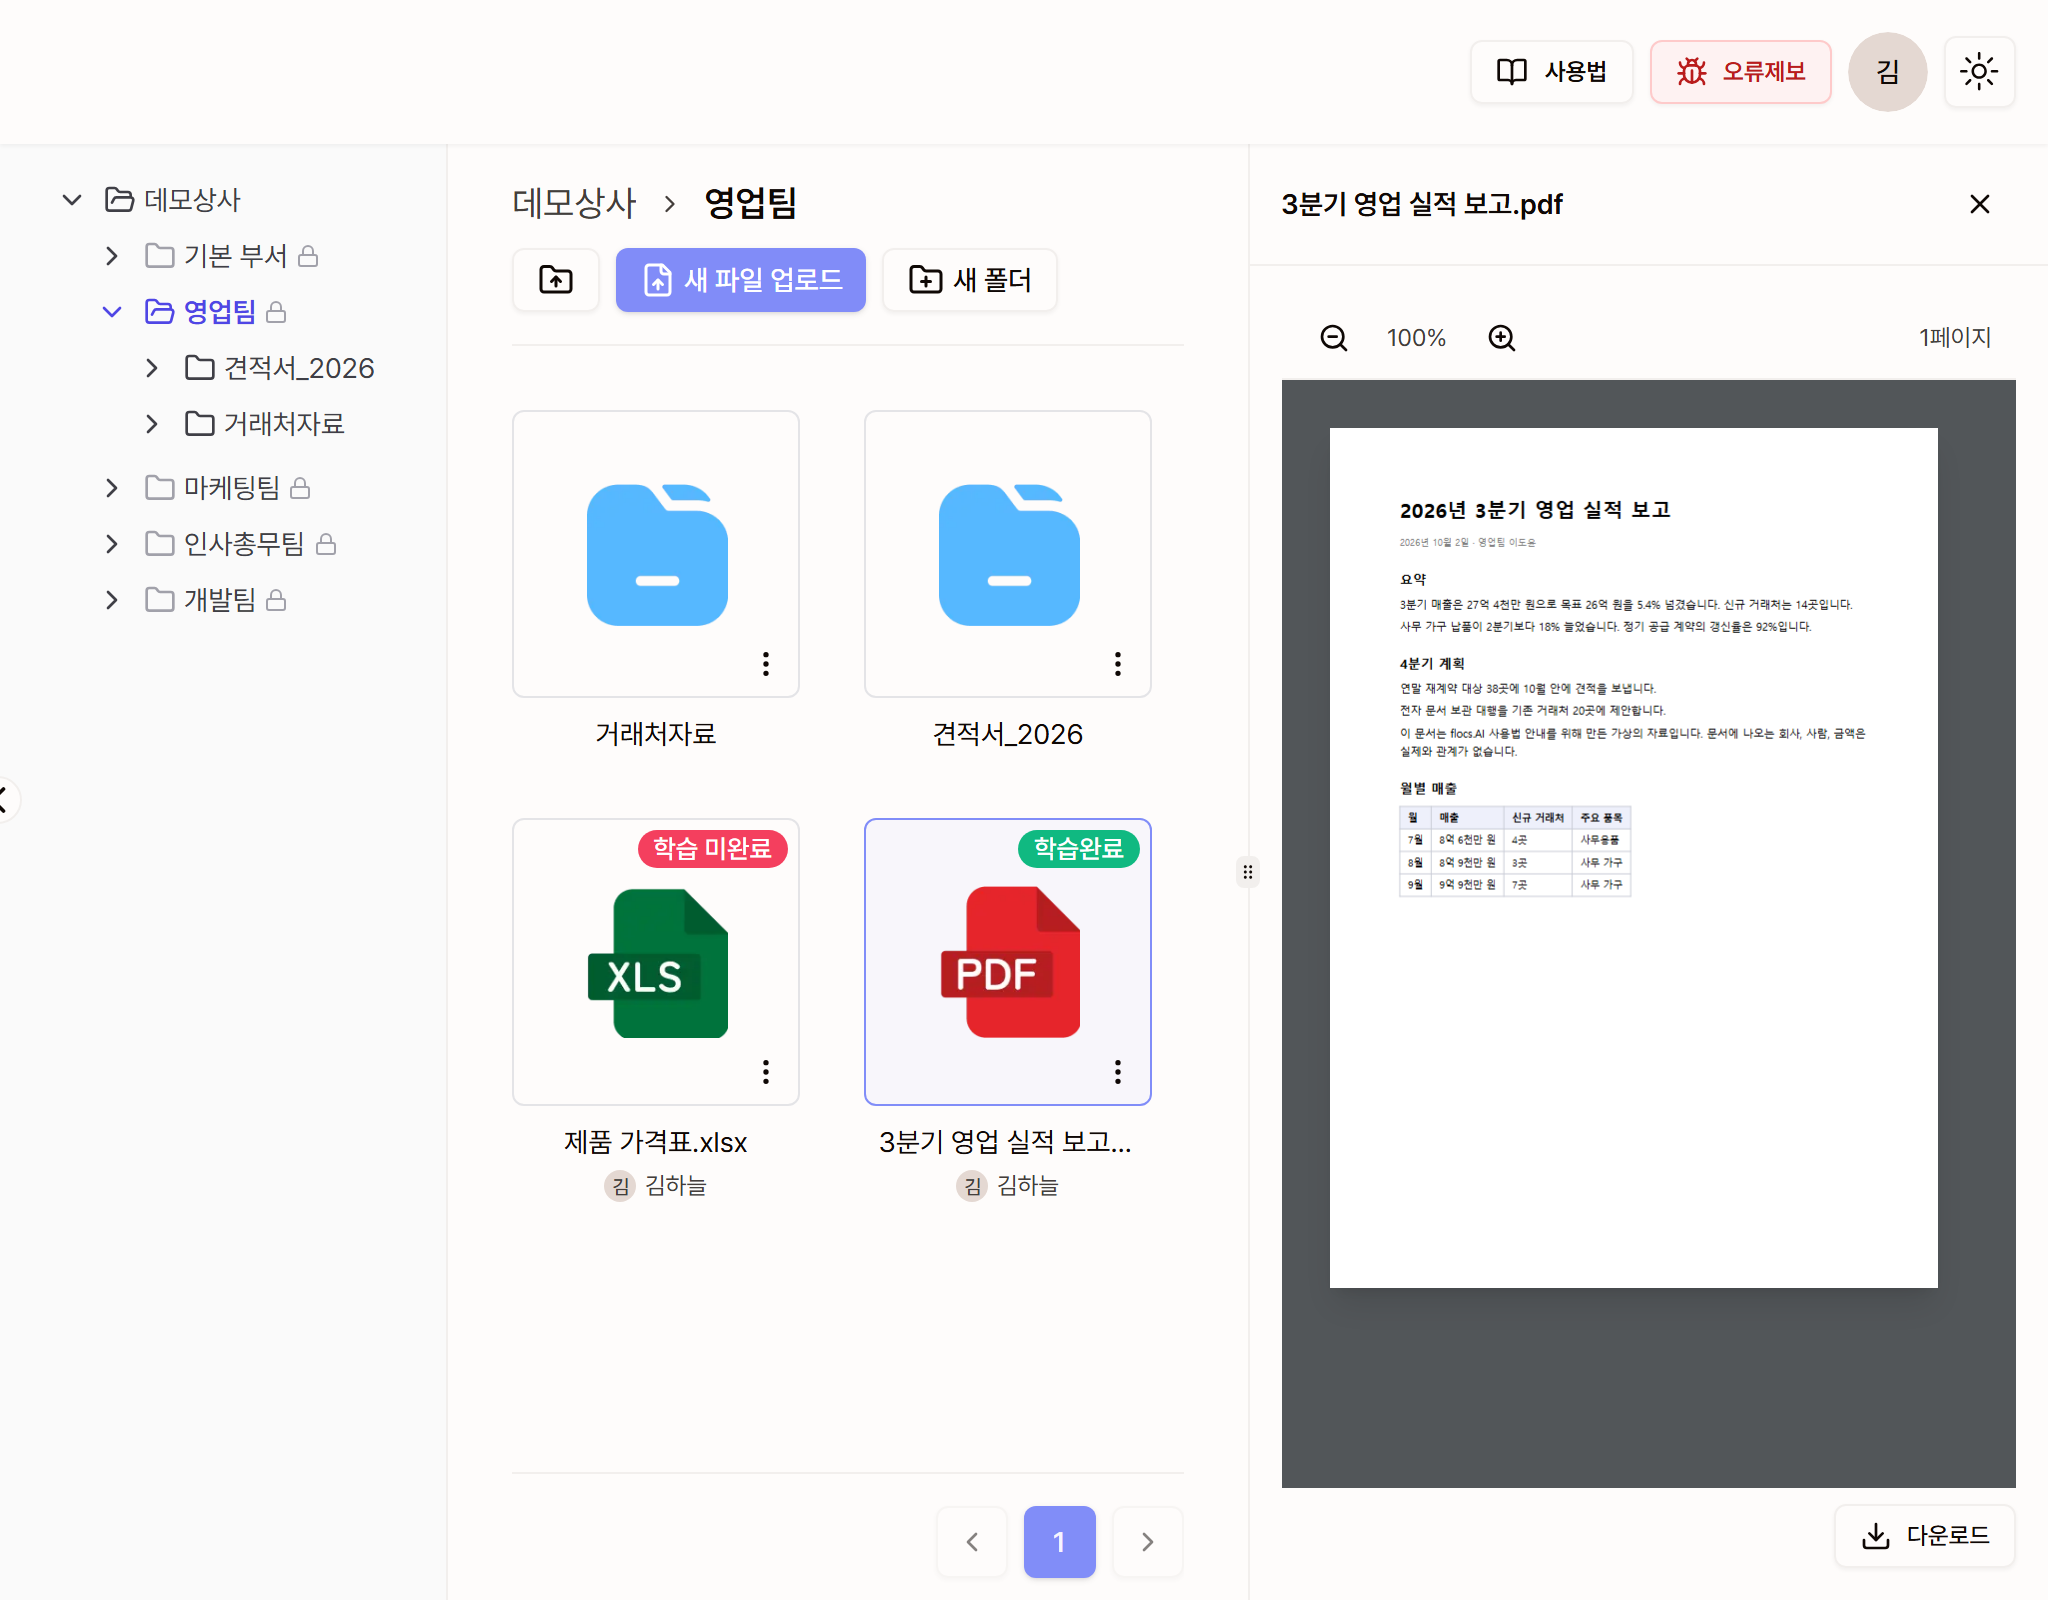This screenshot has height=1600, width=2048.
Task: Open options menu for 3분기 영업 실적 PDF
Action: pos(1118,1072)
